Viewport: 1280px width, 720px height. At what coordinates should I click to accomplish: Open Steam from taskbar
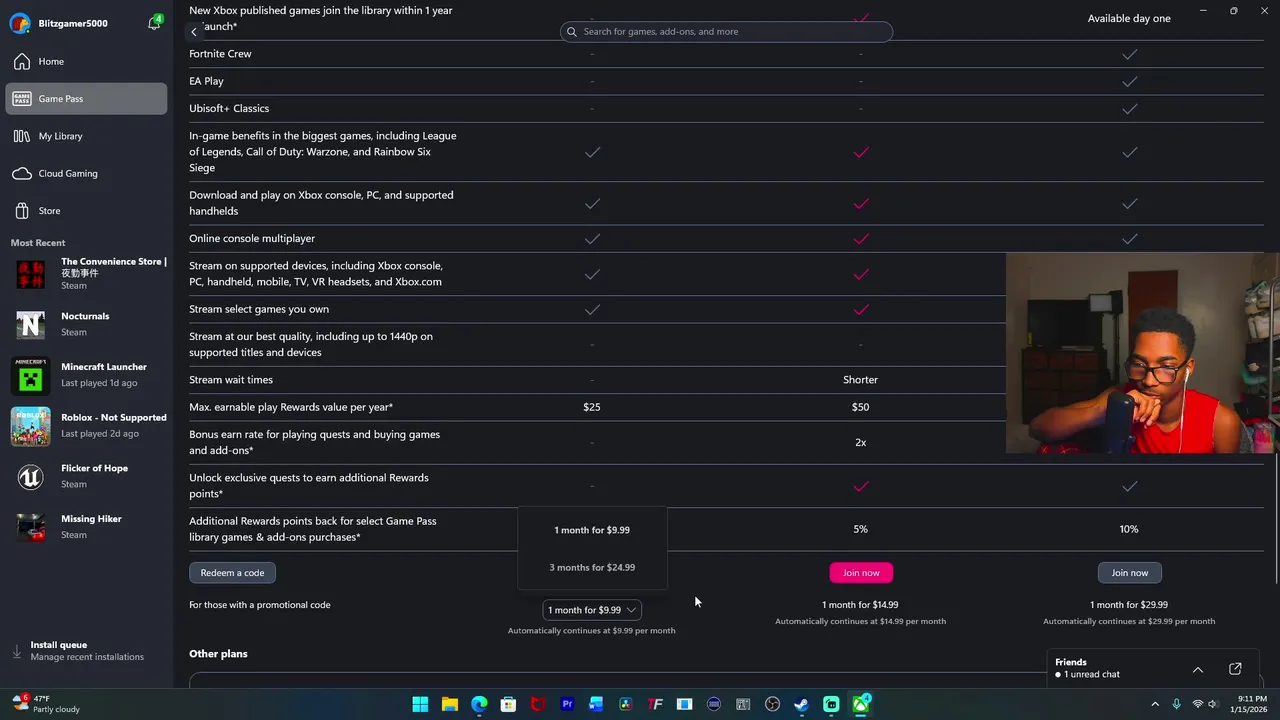click(801, 705)
